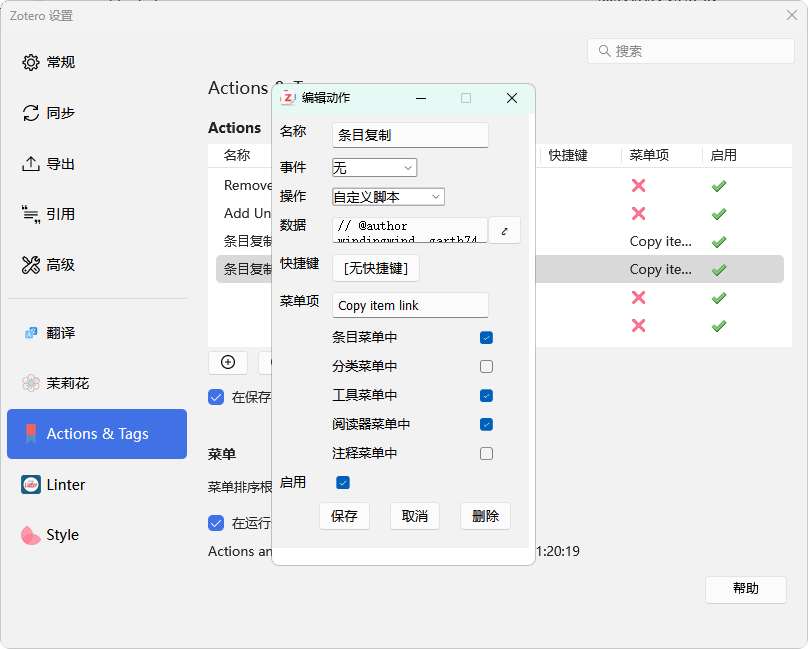
Task: Select the Actions & Tags pane
Action: click(x=97, y=434)
